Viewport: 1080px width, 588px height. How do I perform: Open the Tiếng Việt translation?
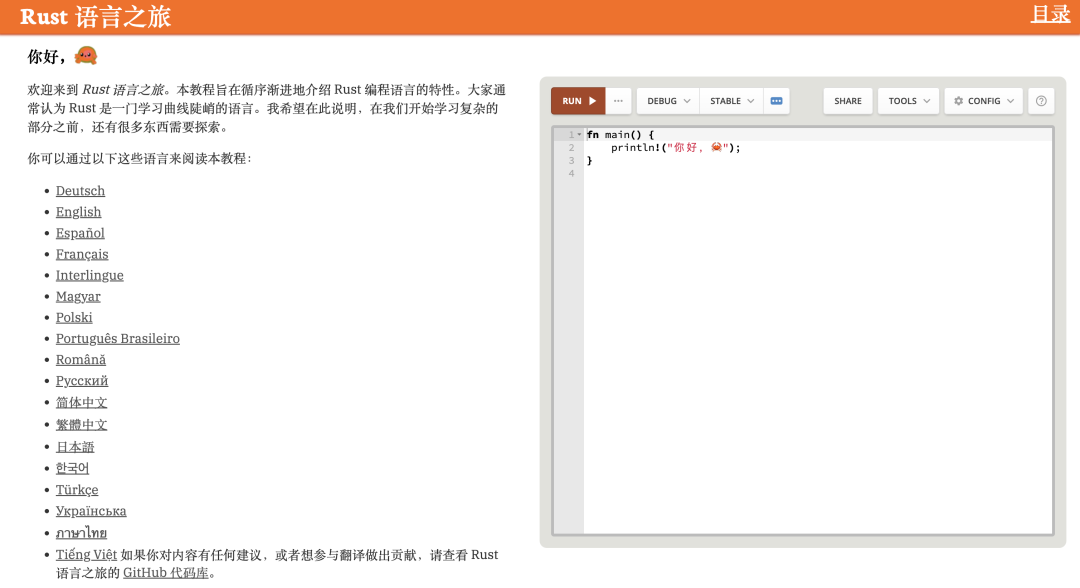[x=86, y=555]
